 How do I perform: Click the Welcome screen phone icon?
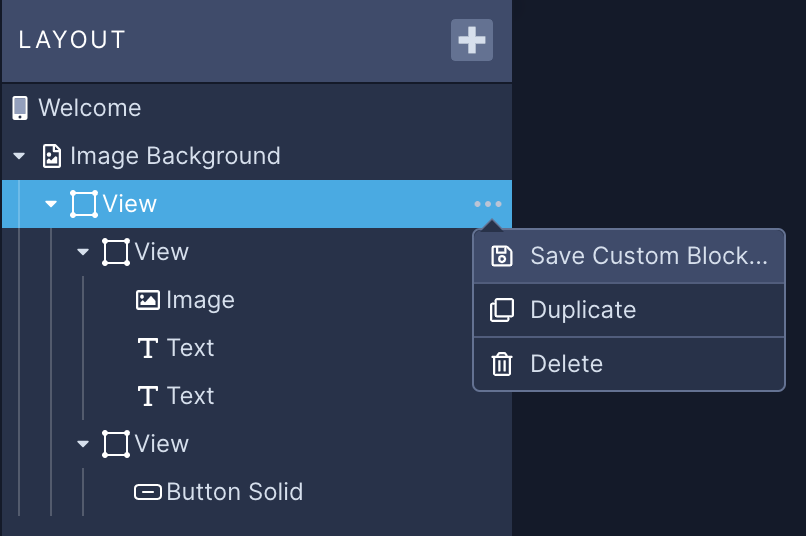point(20,108)
